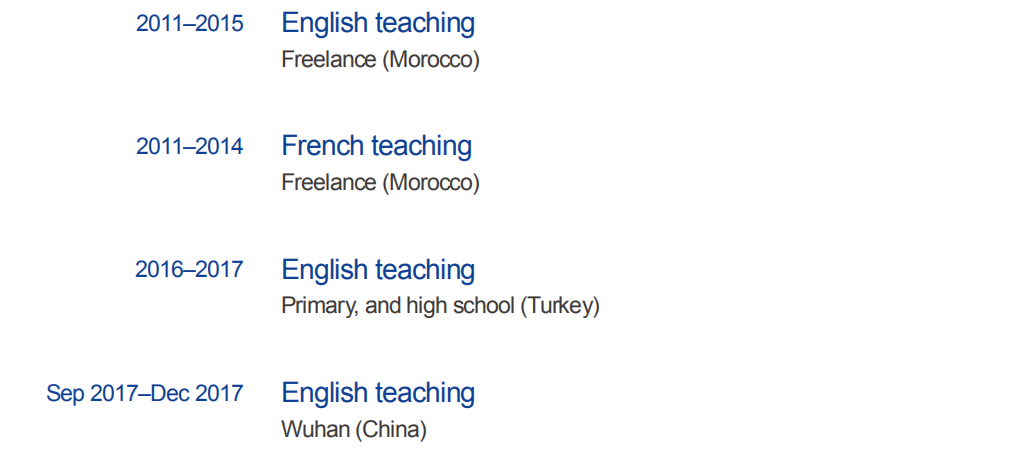The width and height of the screenshot is (1021, 474).
Task: Click English teaching heading for Turkey entry
Action: pyautogui.click(x=378, y=270)
